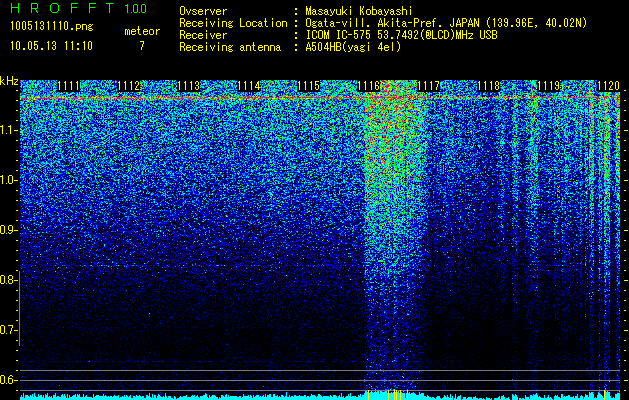Click the 0.6 frequency axis label
Image resolution: width=629 pixels, height=400 pixels.
pyautogui.click(x=7, y=380)
